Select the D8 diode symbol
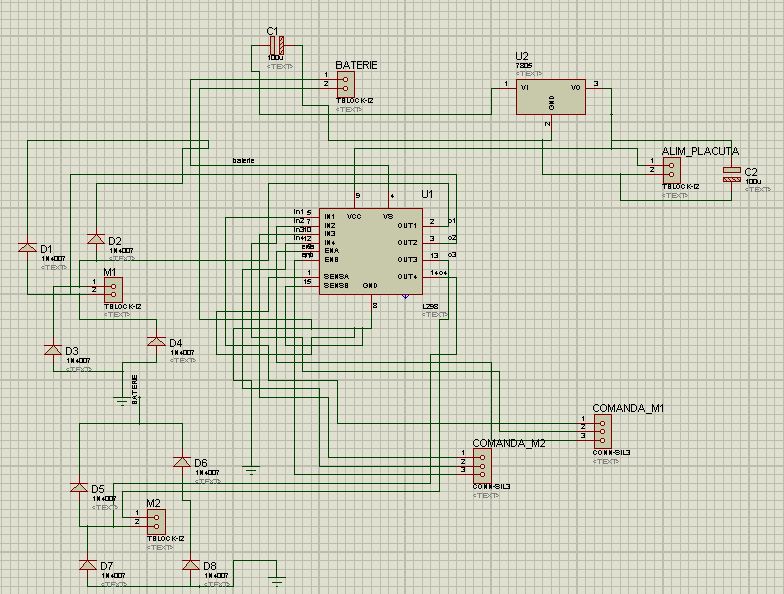Image resolution: width=784 pixels, height=594 pixels. coord(190,565)
